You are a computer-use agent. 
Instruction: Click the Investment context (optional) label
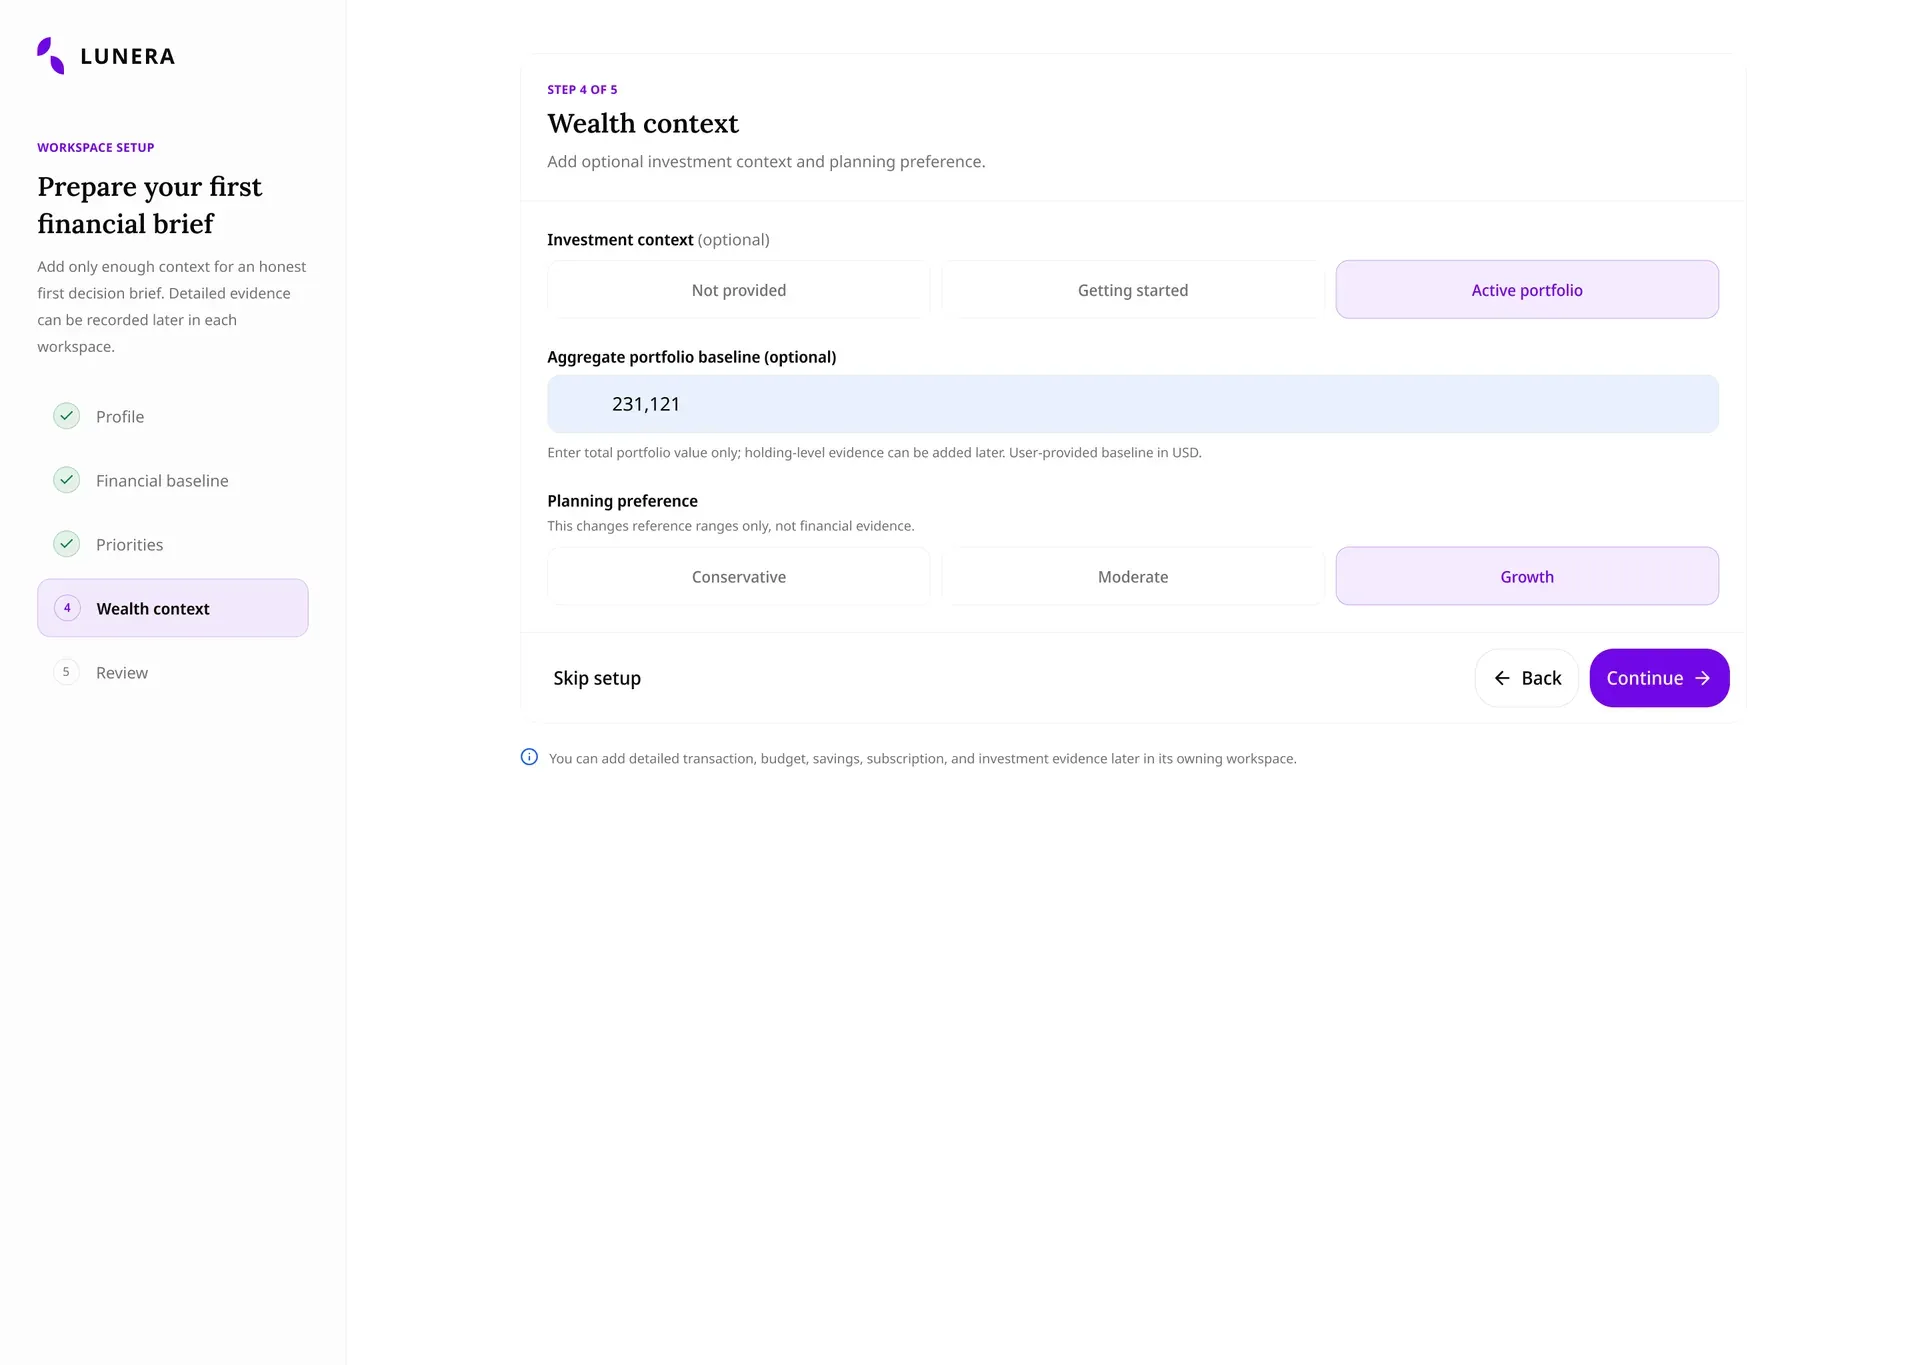(658, 240)
